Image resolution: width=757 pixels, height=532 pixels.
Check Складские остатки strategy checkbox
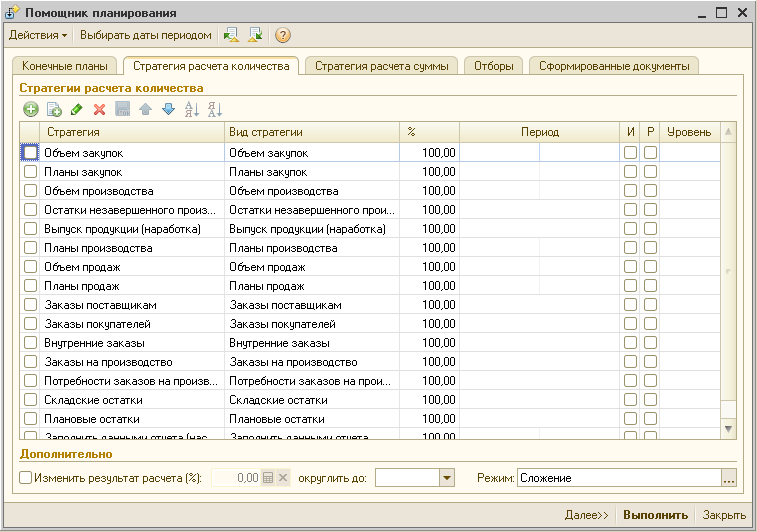tap(30, 400)
